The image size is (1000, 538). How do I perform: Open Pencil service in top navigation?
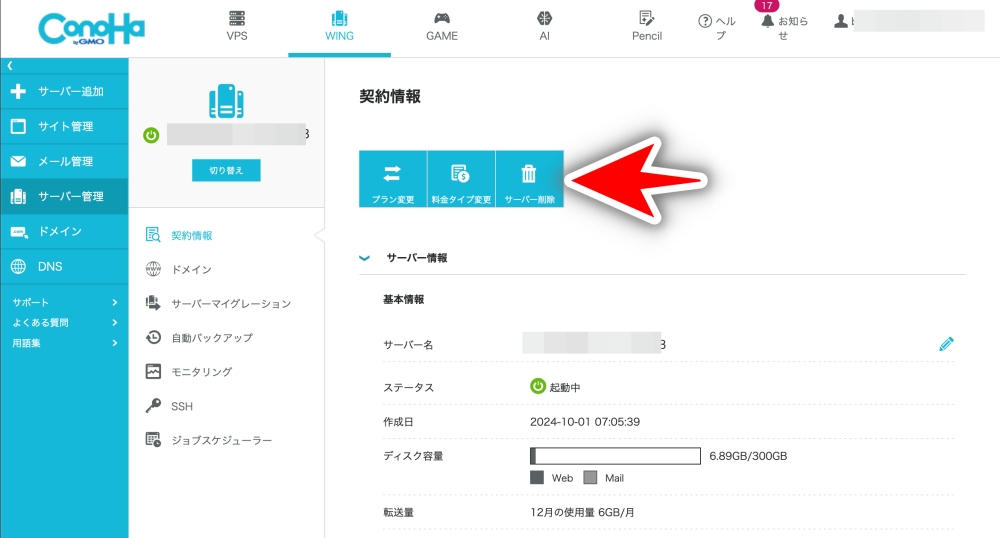pyautogui.click(x=647, y=26)
